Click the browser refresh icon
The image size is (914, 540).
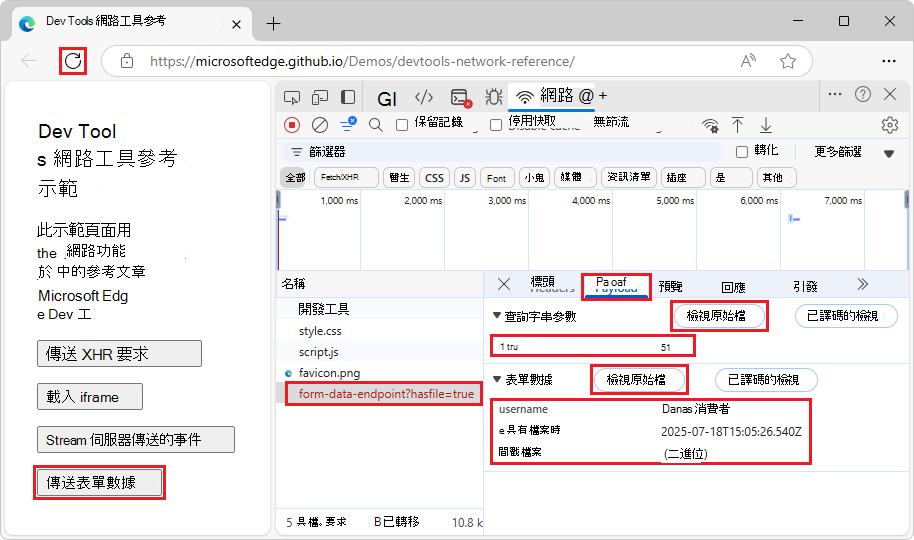[x=73, y=61]
